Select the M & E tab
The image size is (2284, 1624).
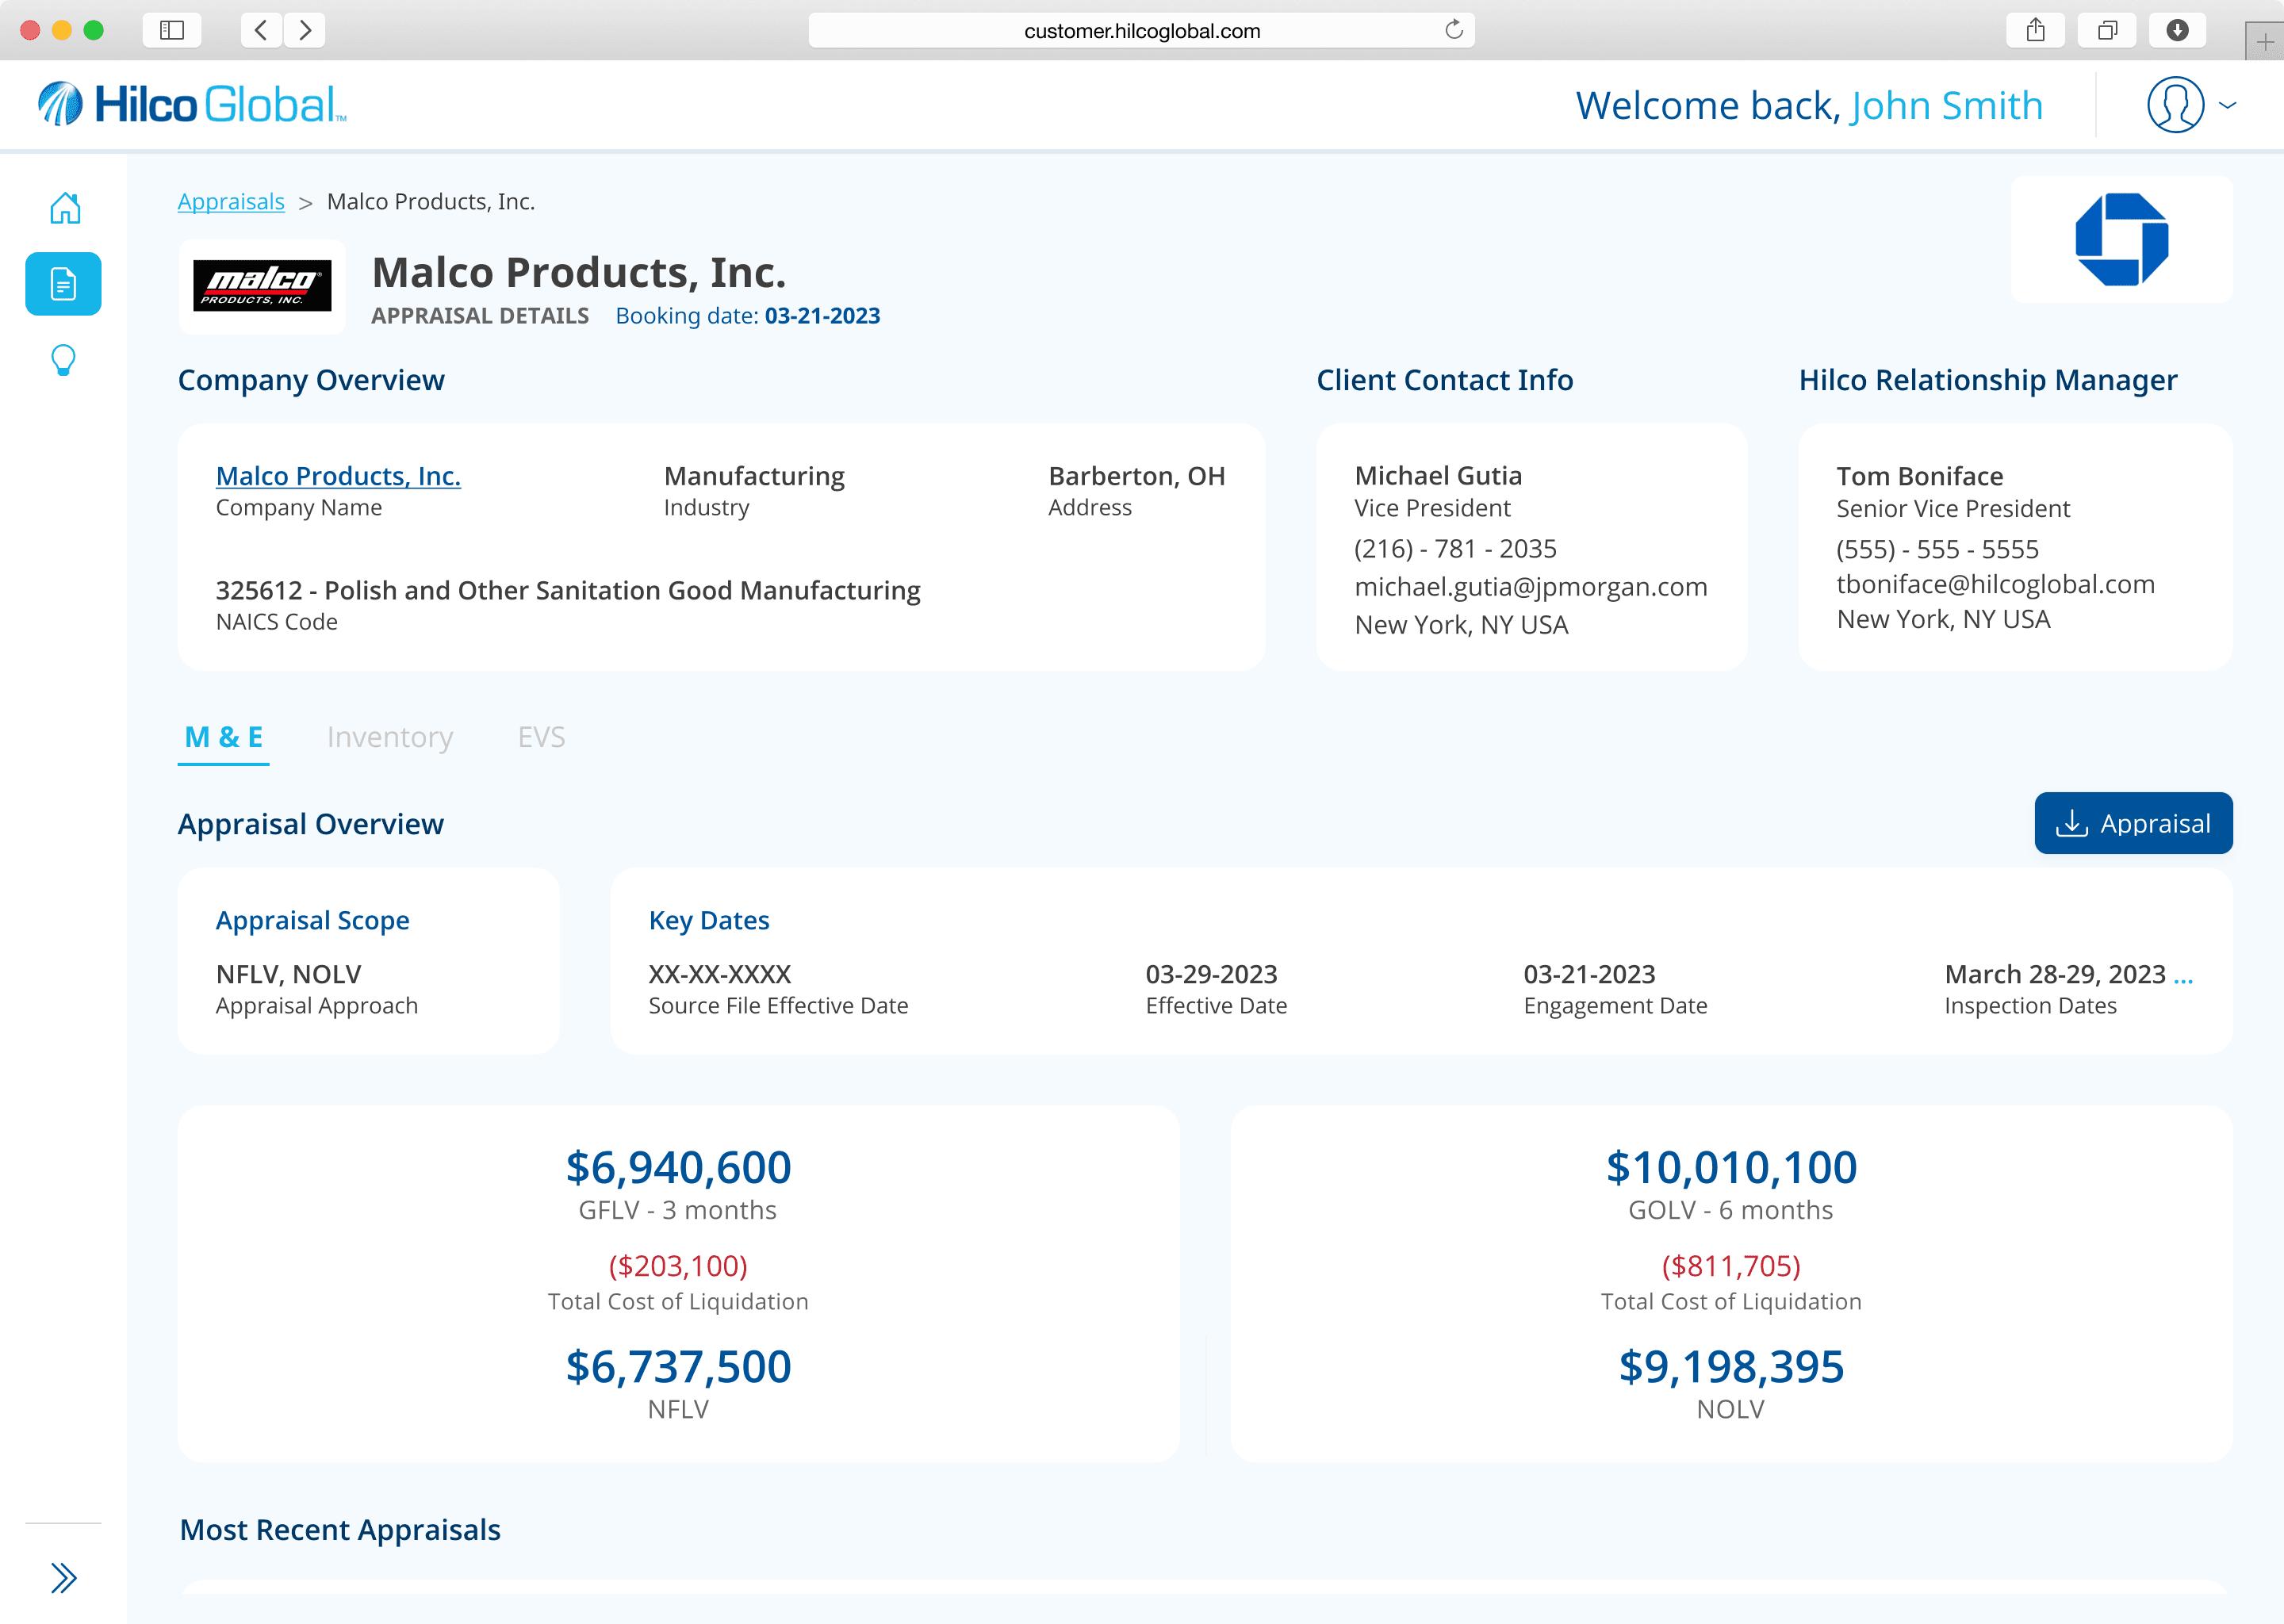point(223,738)
